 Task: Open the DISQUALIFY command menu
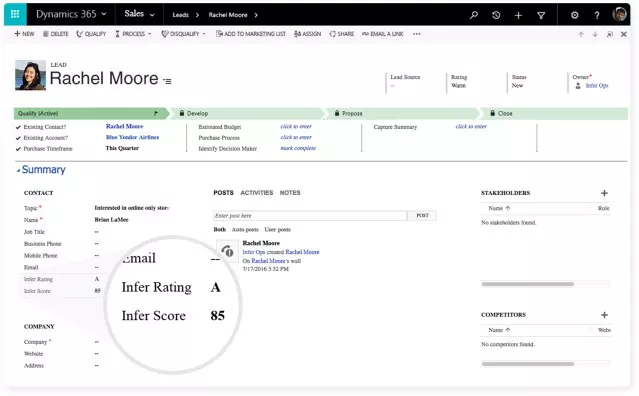183,34
